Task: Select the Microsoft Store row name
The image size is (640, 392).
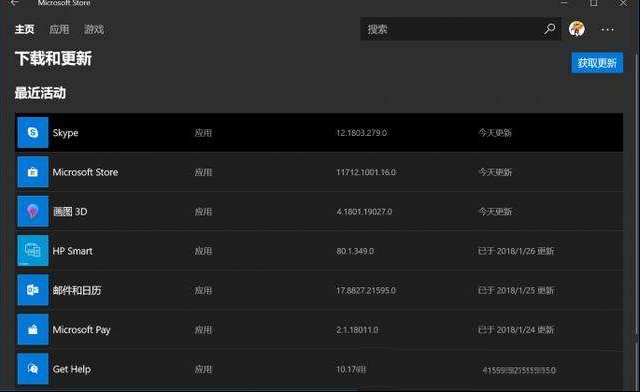Action: 85,172
